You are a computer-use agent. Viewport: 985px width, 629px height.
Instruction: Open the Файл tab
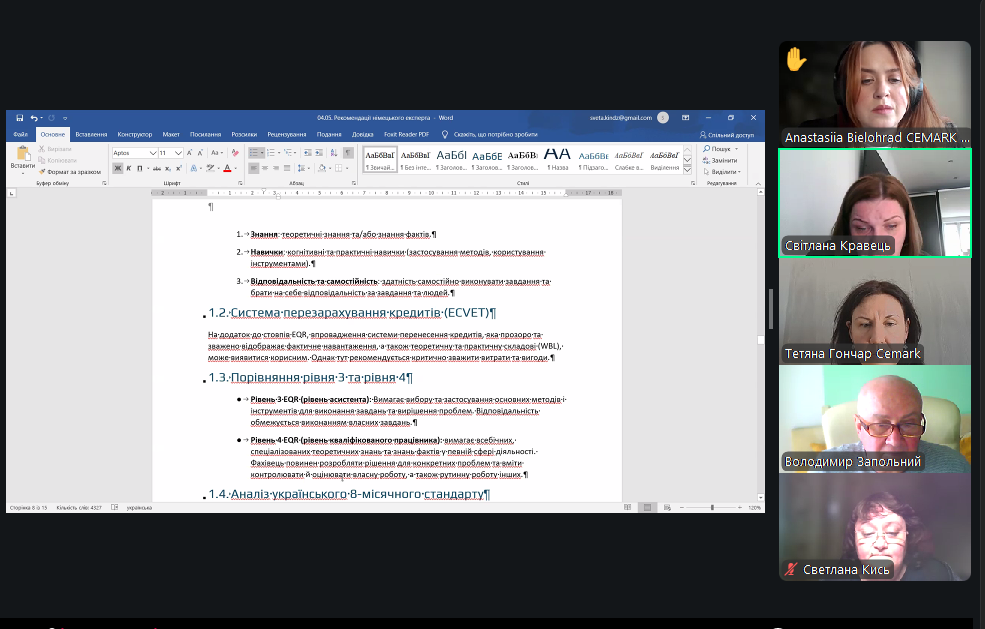click(x=20, y=134)
